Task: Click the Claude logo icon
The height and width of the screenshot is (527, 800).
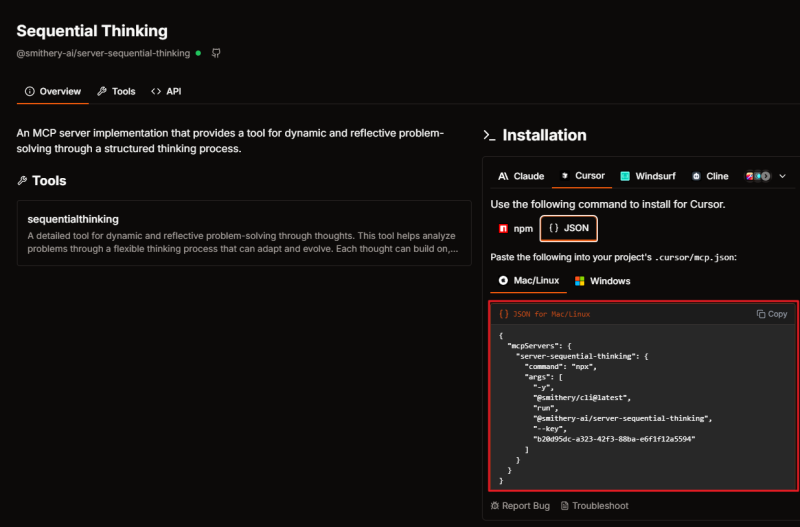Action: point(503,176)
